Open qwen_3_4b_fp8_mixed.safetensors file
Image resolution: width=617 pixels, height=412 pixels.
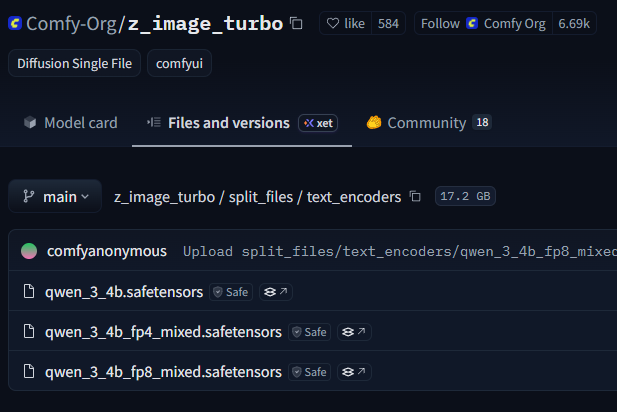[163, 372]
